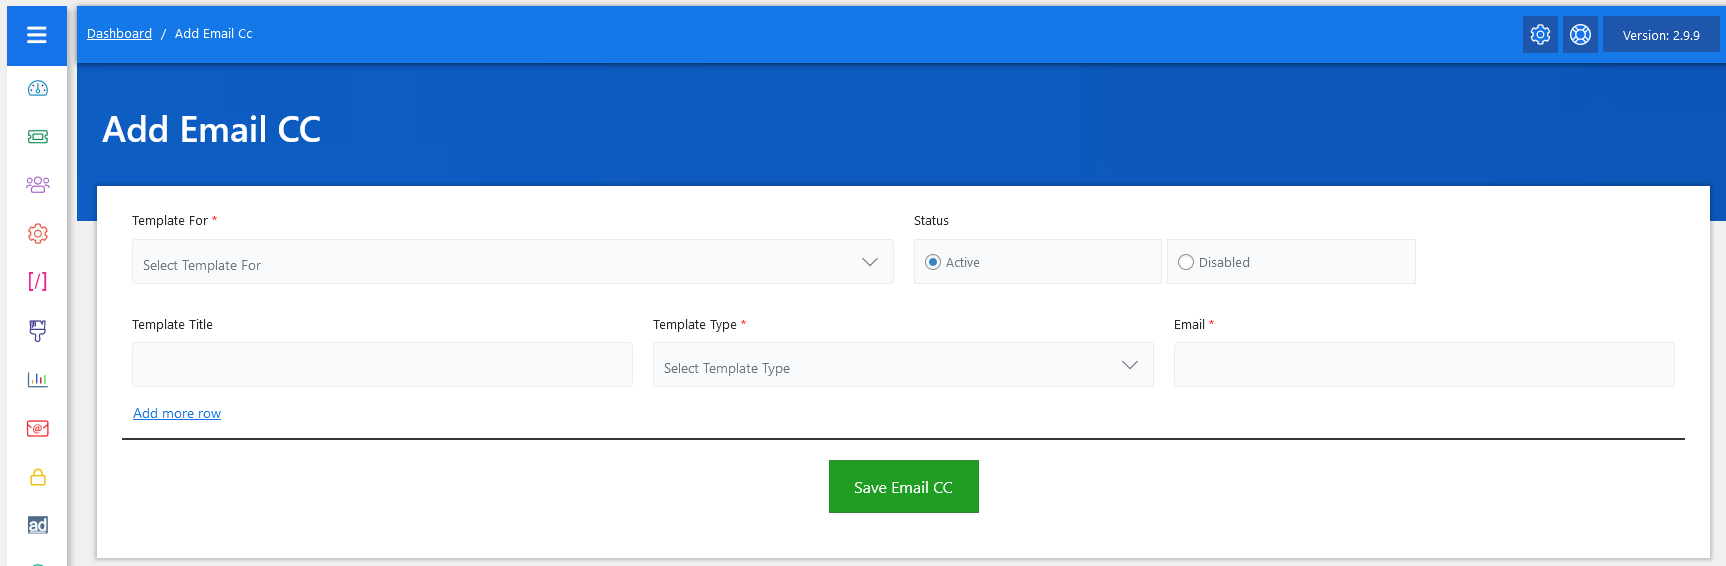The height and width of the screenshot is (566, 1726).
Task: Expand the Select Template Type dropdown
Action: click(x=902, y=365)
